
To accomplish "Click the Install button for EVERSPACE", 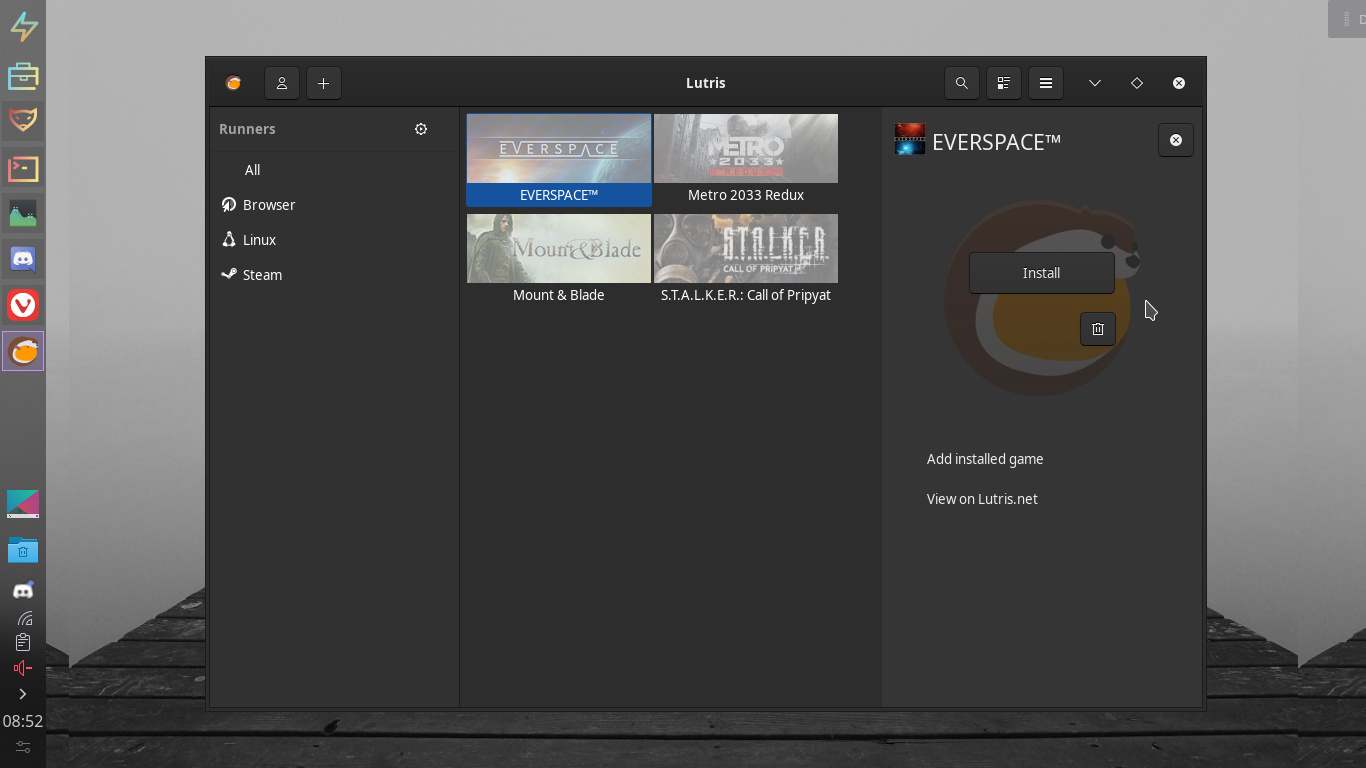I will (x=1041, y=273).
